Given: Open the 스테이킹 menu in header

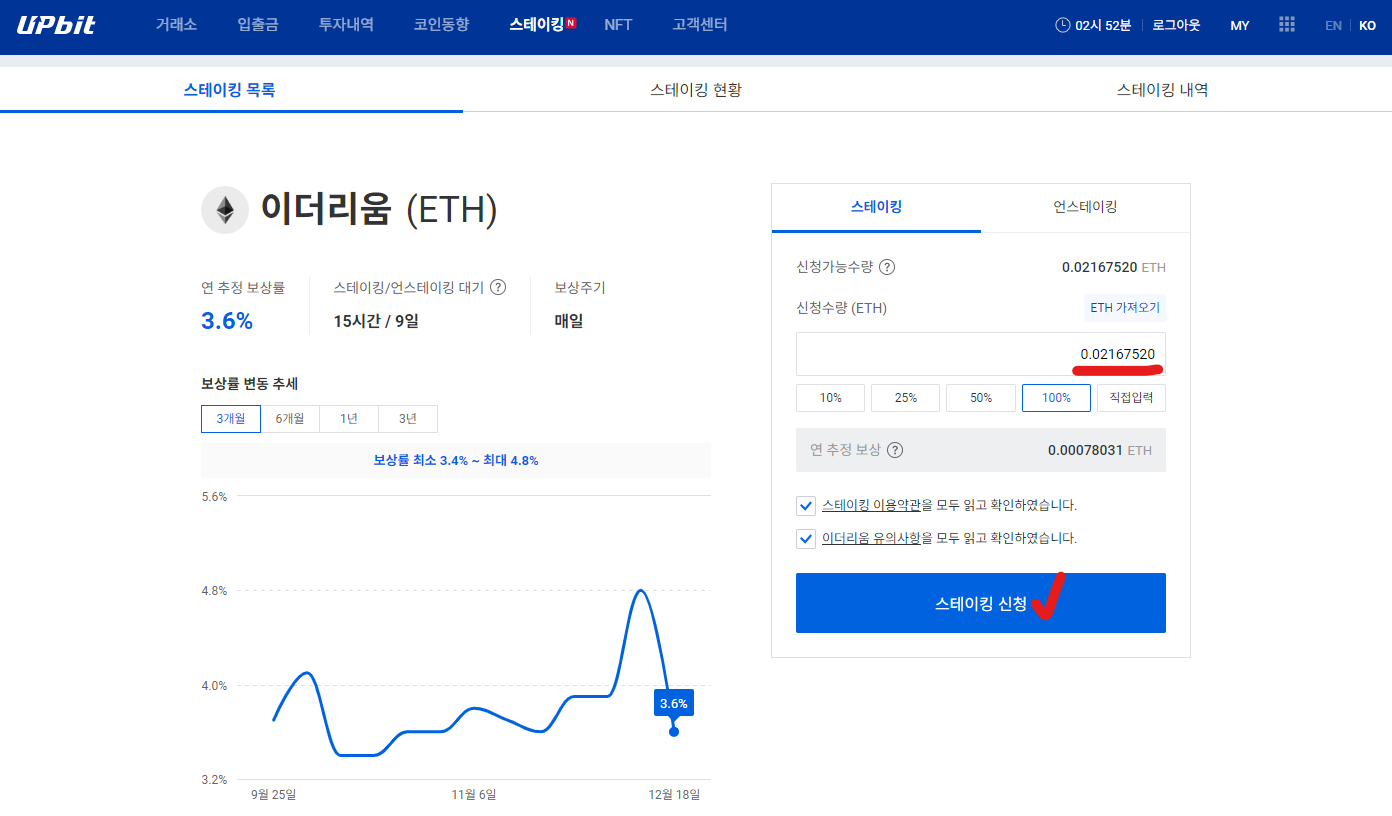Looking at the screenshot, I should [x=536, y=25].
